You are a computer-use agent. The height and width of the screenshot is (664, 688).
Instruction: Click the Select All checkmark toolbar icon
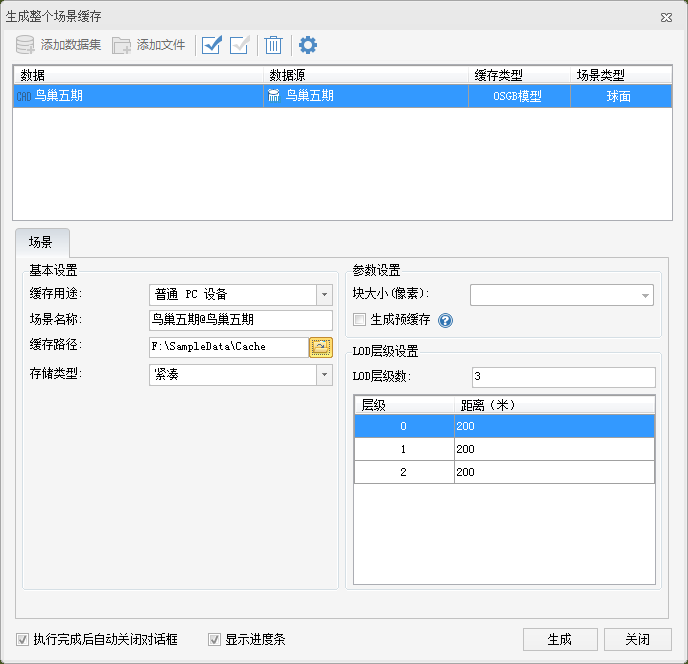(211, 45)
